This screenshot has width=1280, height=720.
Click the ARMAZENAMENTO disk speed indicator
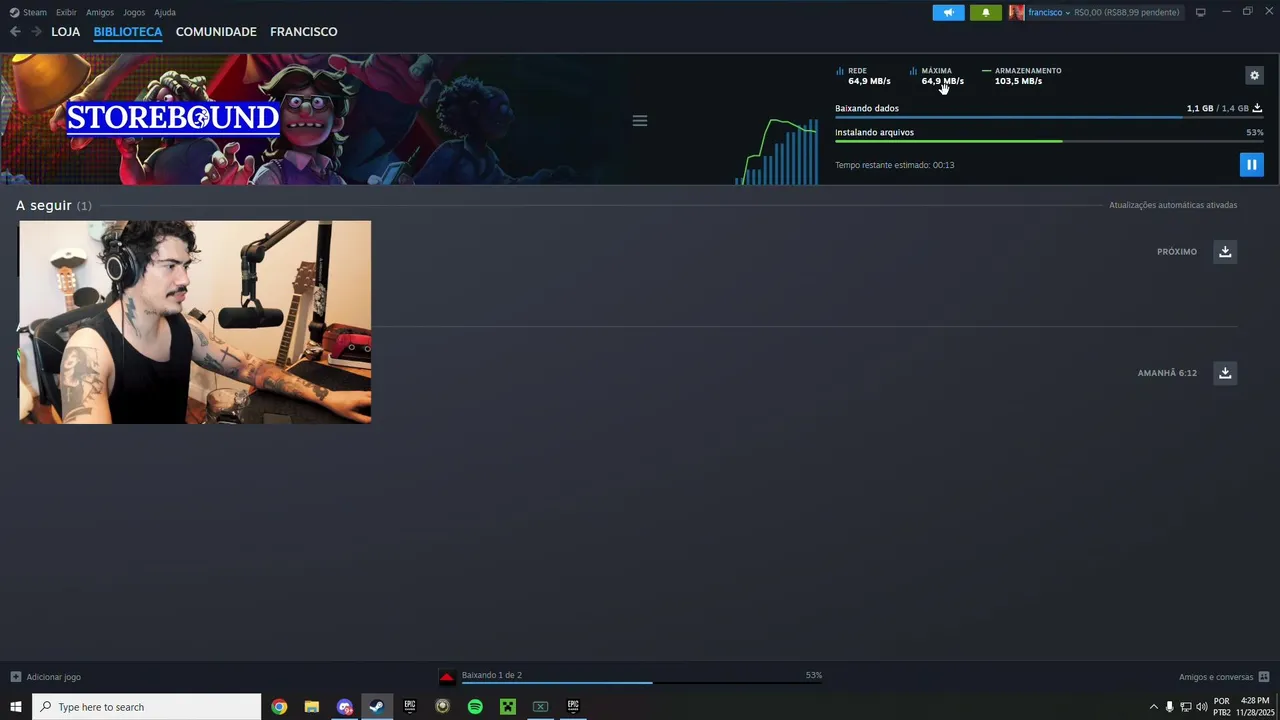[1022, 76]
